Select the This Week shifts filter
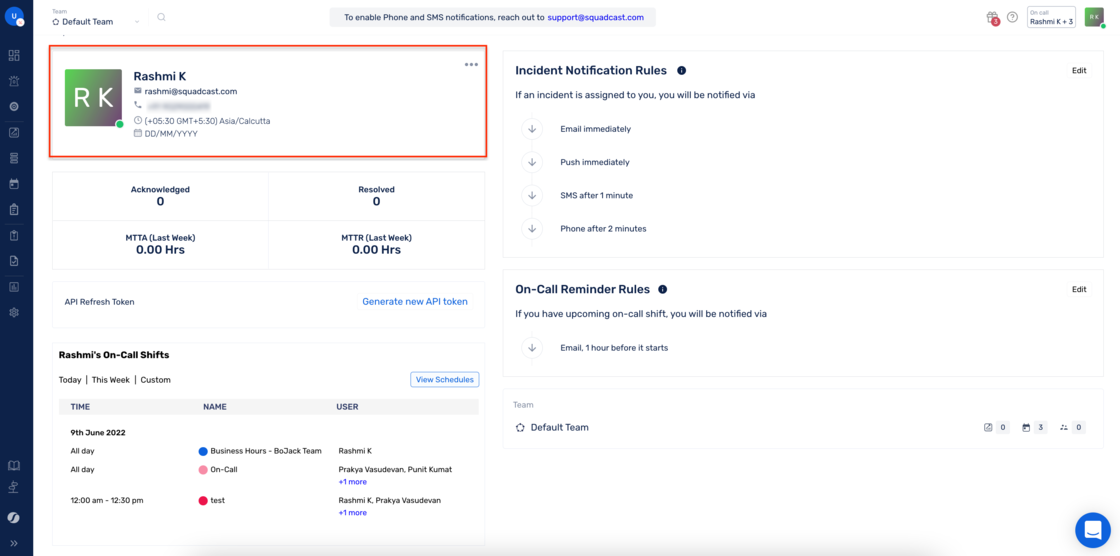This screenshot has width=1120, height=556. [111, 380]
